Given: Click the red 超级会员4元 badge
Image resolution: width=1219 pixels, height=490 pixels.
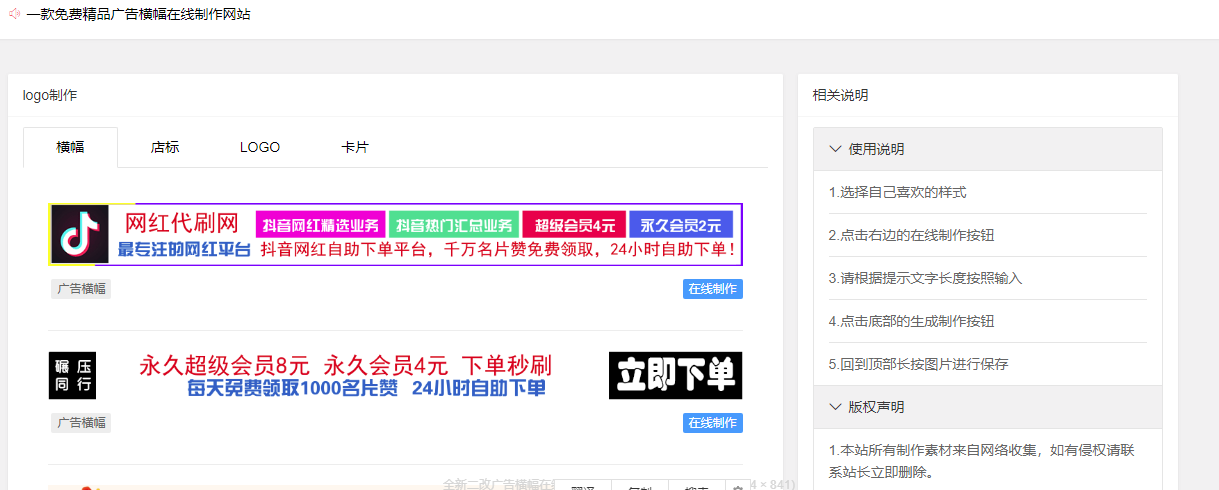Looking at the screenshot, I should coord(575,224).
